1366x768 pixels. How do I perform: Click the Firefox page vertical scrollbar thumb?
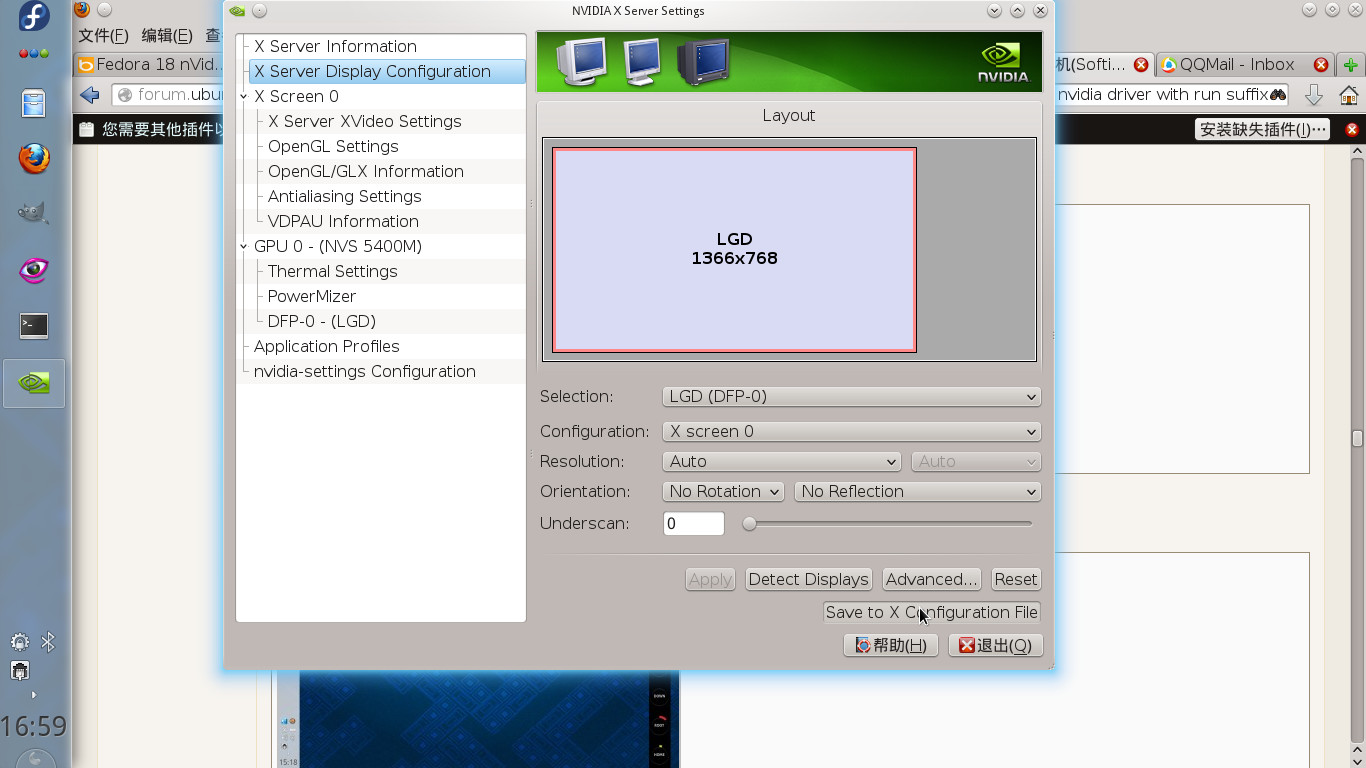click(x=1357, y=438)
